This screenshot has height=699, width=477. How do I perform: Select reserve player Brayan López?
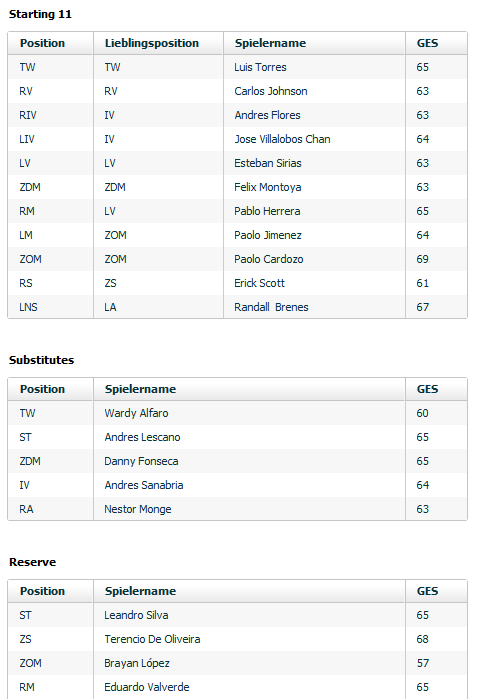click(x=136, y=663)
